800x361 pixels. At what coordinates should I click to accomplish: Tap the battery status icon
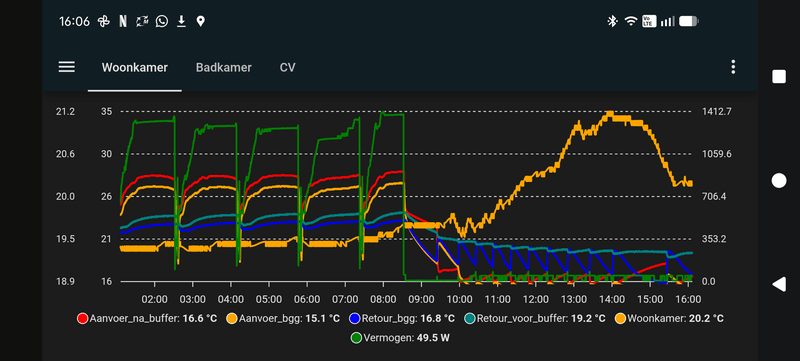tap(689, 21)
